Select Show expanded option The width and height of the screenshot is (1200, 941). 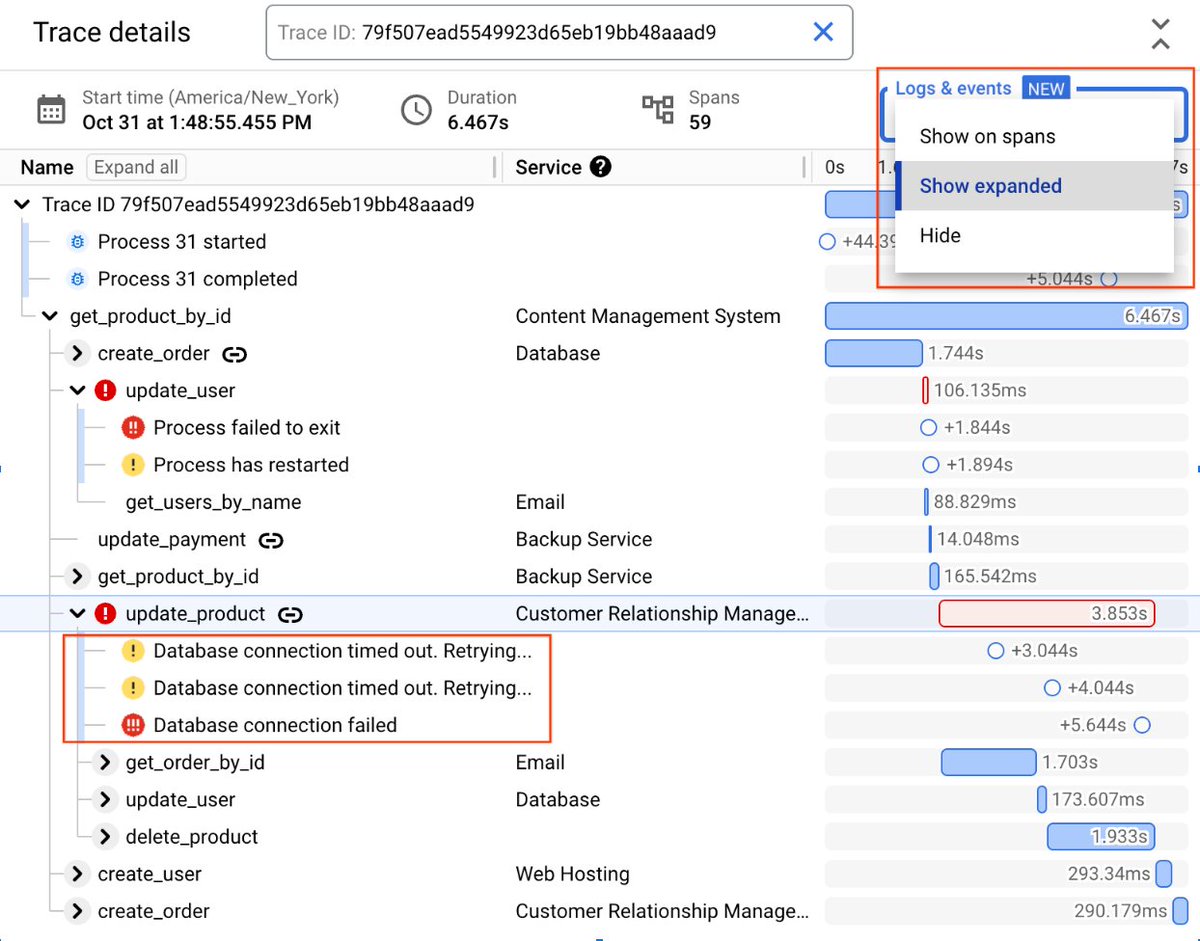1034,186
